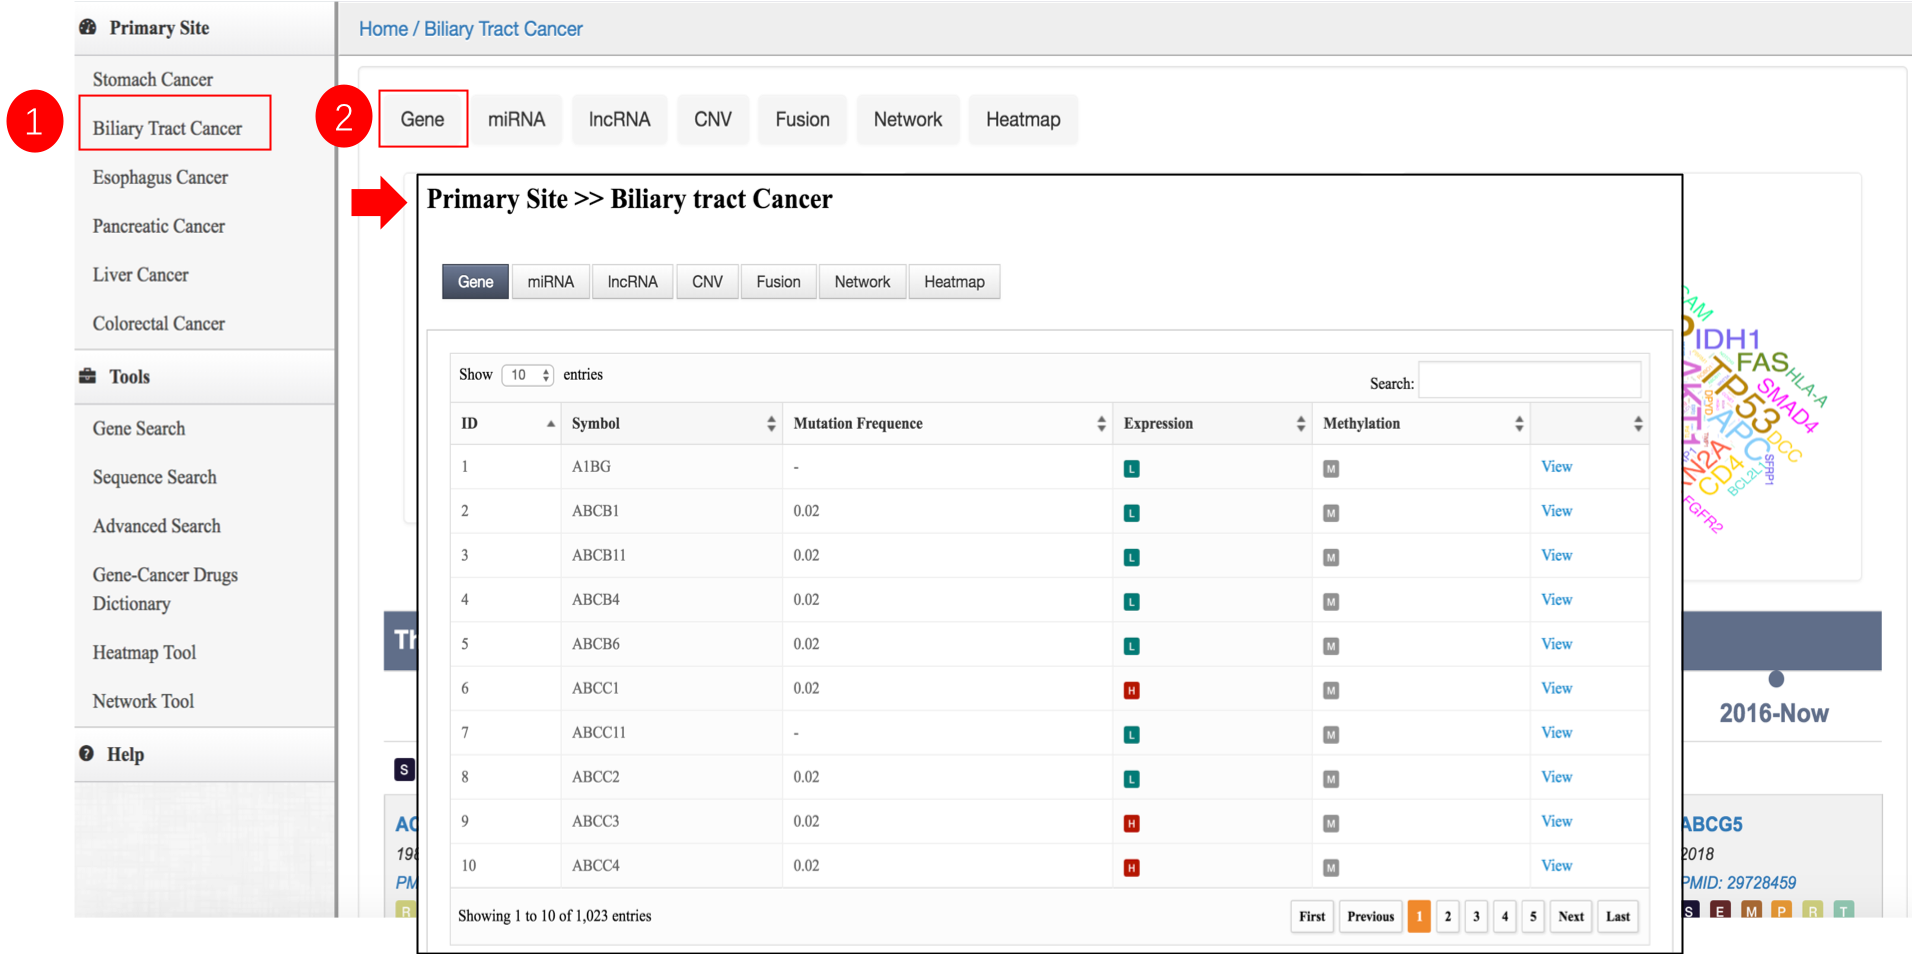1912x954 pixels.
Task: Click the Help question mark icon
Action: tap(87, 754)
